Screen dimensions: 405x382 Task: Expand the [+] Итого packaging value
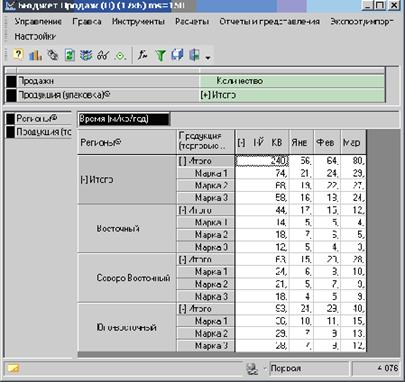click(218, 95)
